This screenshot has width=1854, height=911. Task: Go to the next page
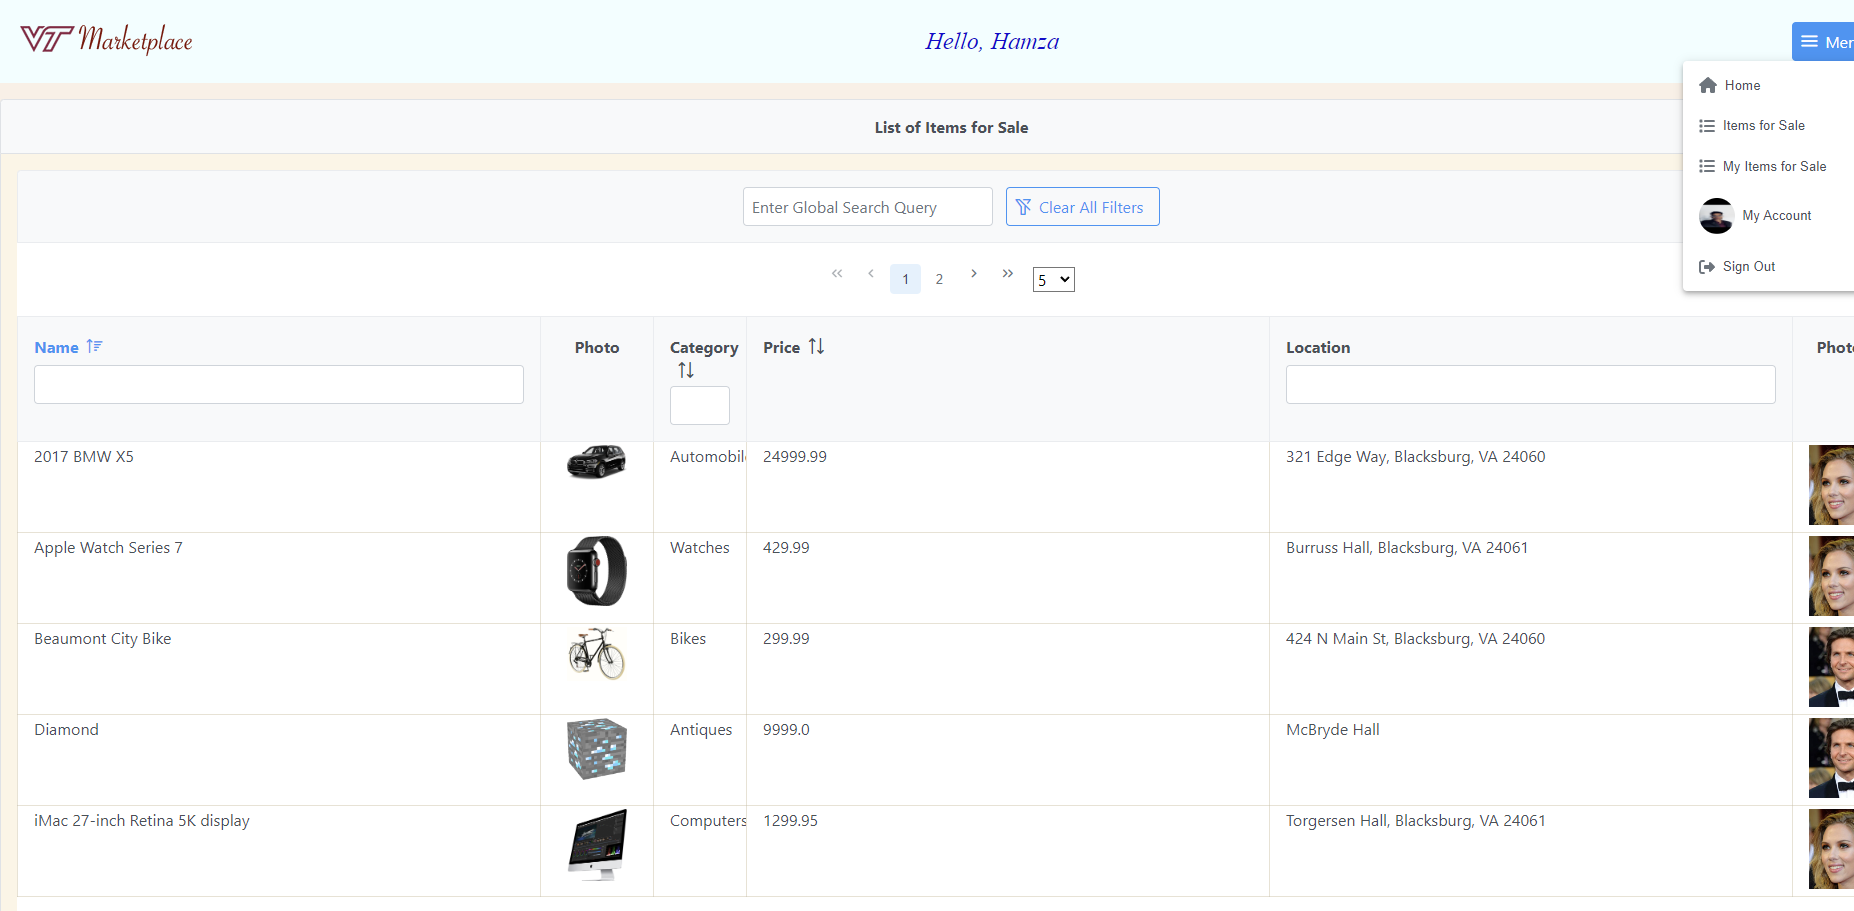[x=974, y=274]
